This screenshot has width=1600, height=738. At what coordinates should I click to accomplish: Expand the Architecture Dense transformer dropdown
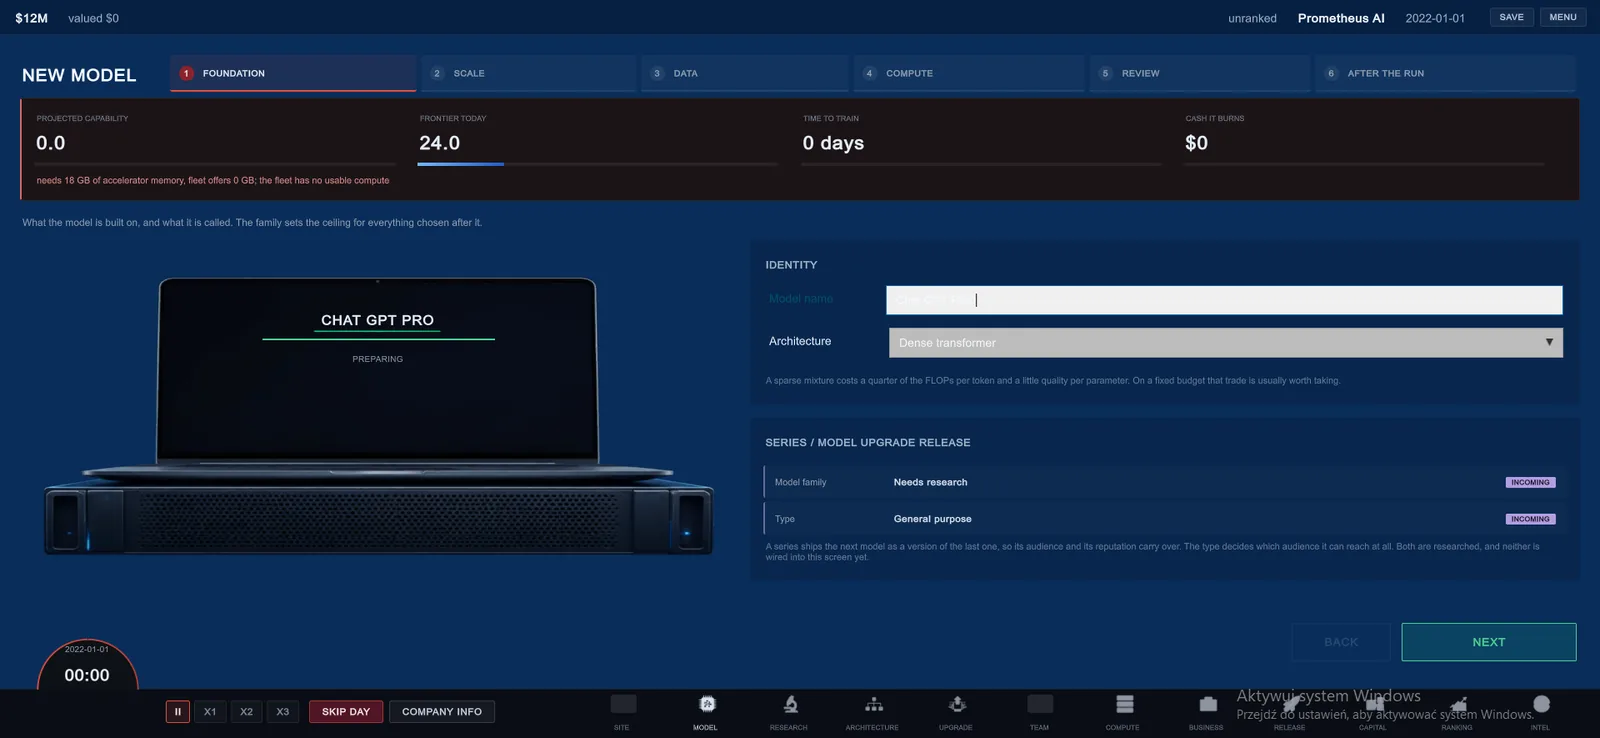coord(1225,343)
